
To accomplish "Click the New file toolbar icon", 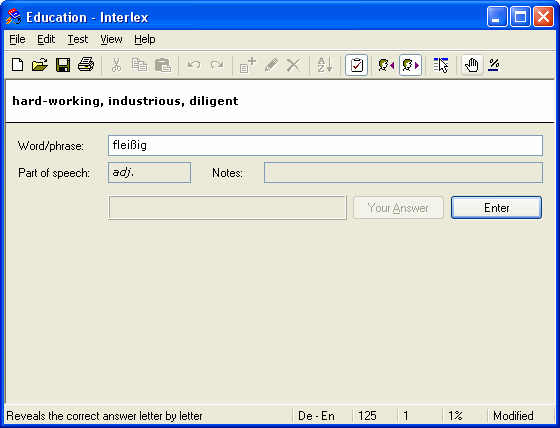I will (x=18, y=65).
